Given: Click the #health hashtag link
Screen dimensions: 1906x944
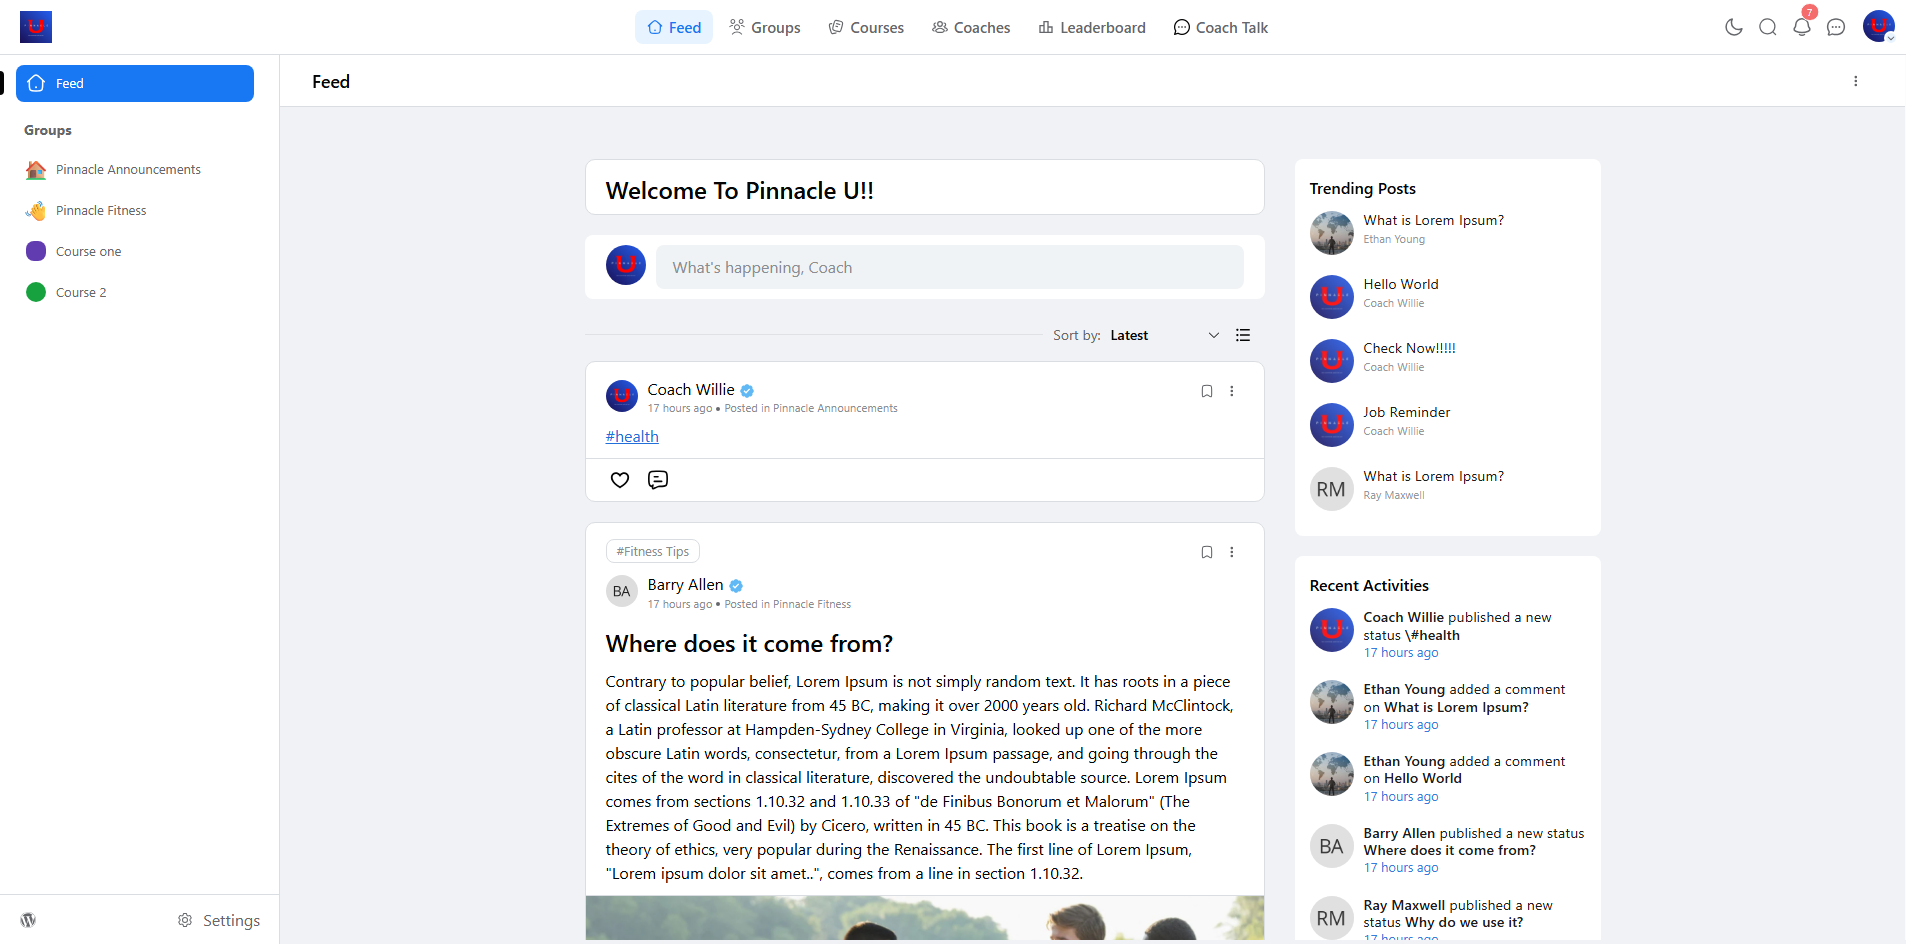Looking at the screenshot, I should [x=632, y=437].
